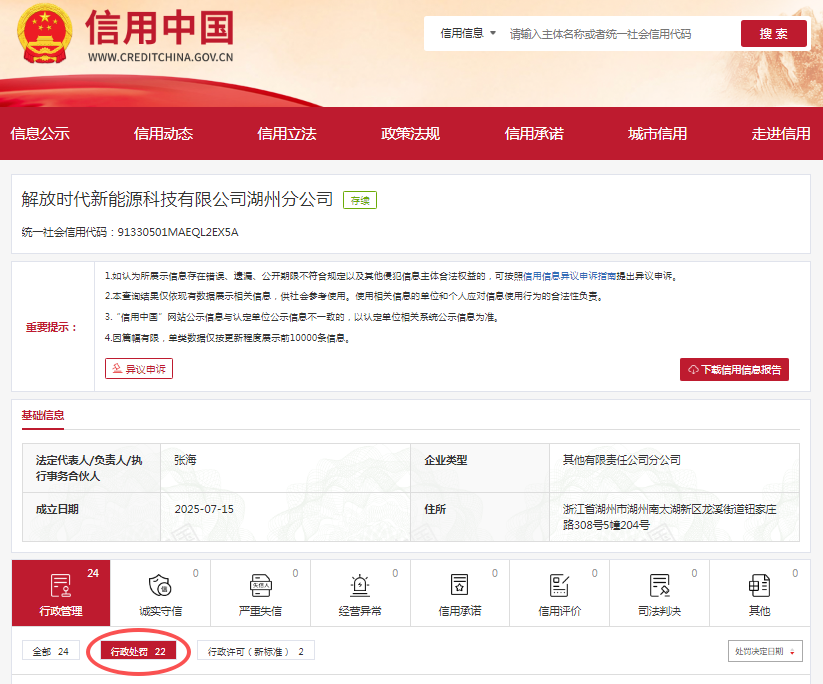This screenshot has height=684, width=823.
Task: Open the 处罚决定日期 sort dropdown
Action: 765,651
